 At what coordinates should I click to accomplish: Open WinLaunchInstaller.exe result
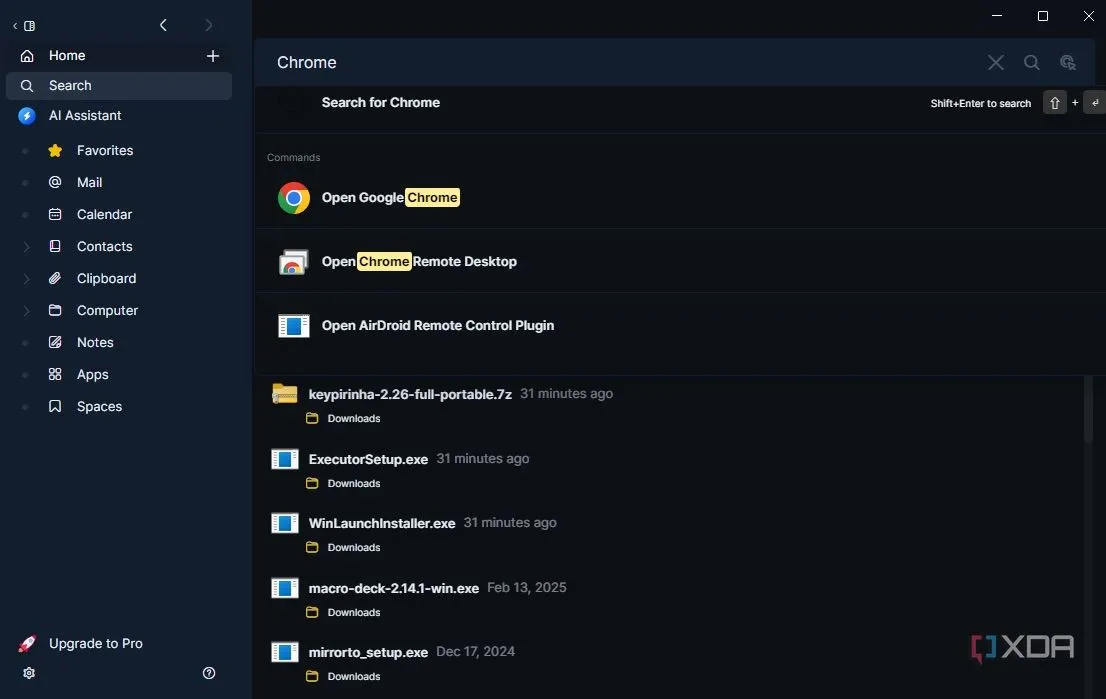point(382,523)
